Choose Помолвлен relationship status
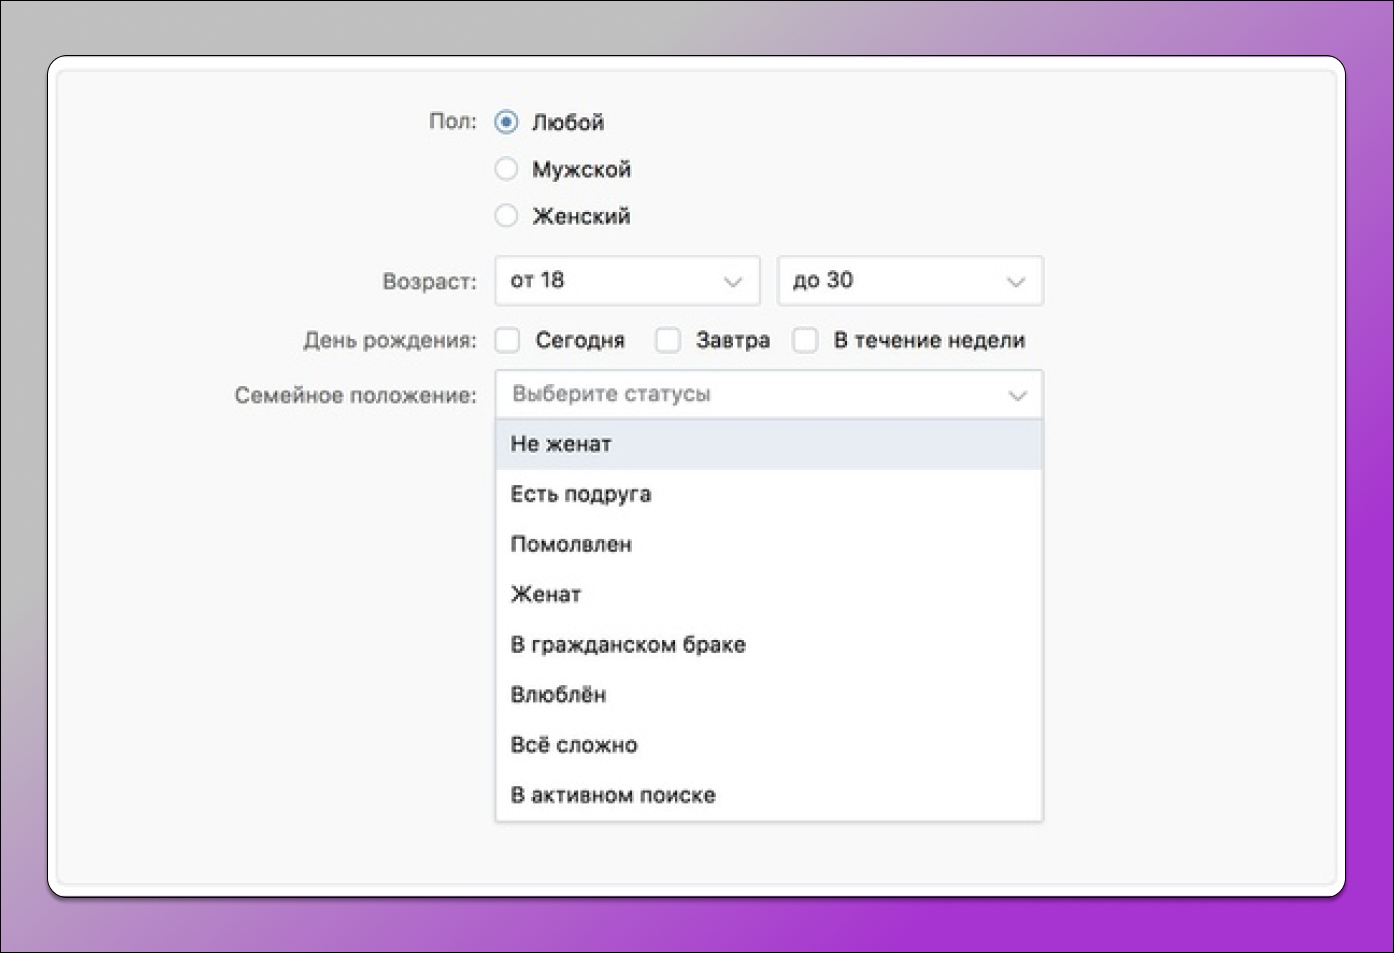 pos(571,543)
